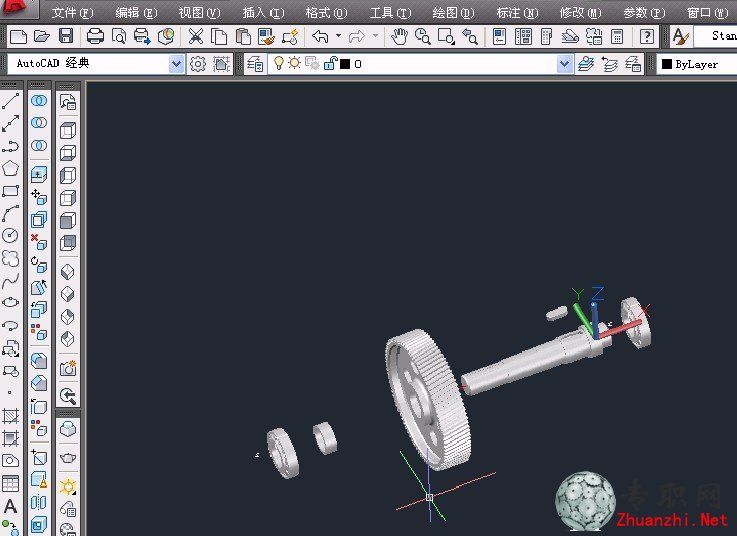Screen dimensions: 737x536
Task: Click the Undo arrow
Action: coord(321,36)
